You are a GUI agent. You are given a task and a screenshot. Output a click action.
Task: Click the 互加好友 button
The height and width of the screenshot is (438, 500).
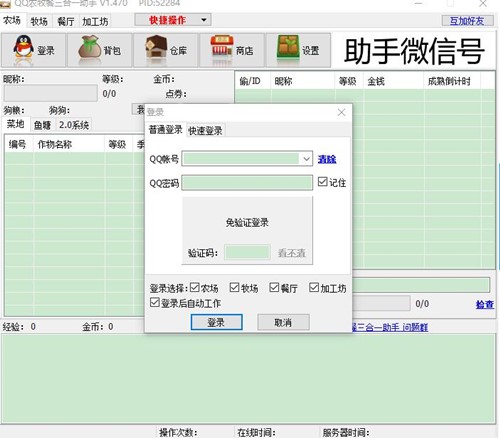coord(467,21)
